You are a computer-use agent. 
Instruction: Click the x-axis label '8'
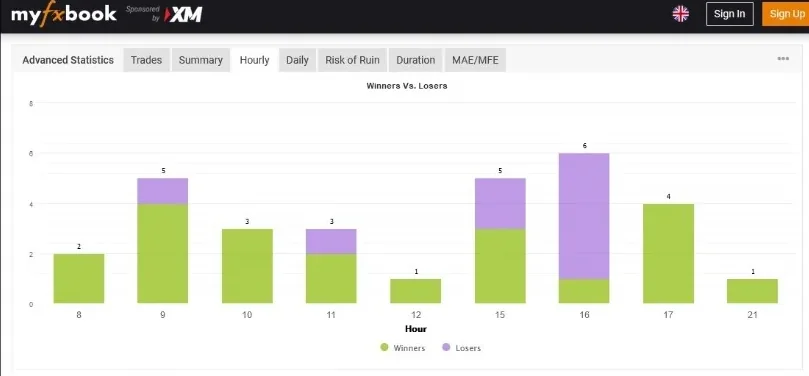coord(79,315)
